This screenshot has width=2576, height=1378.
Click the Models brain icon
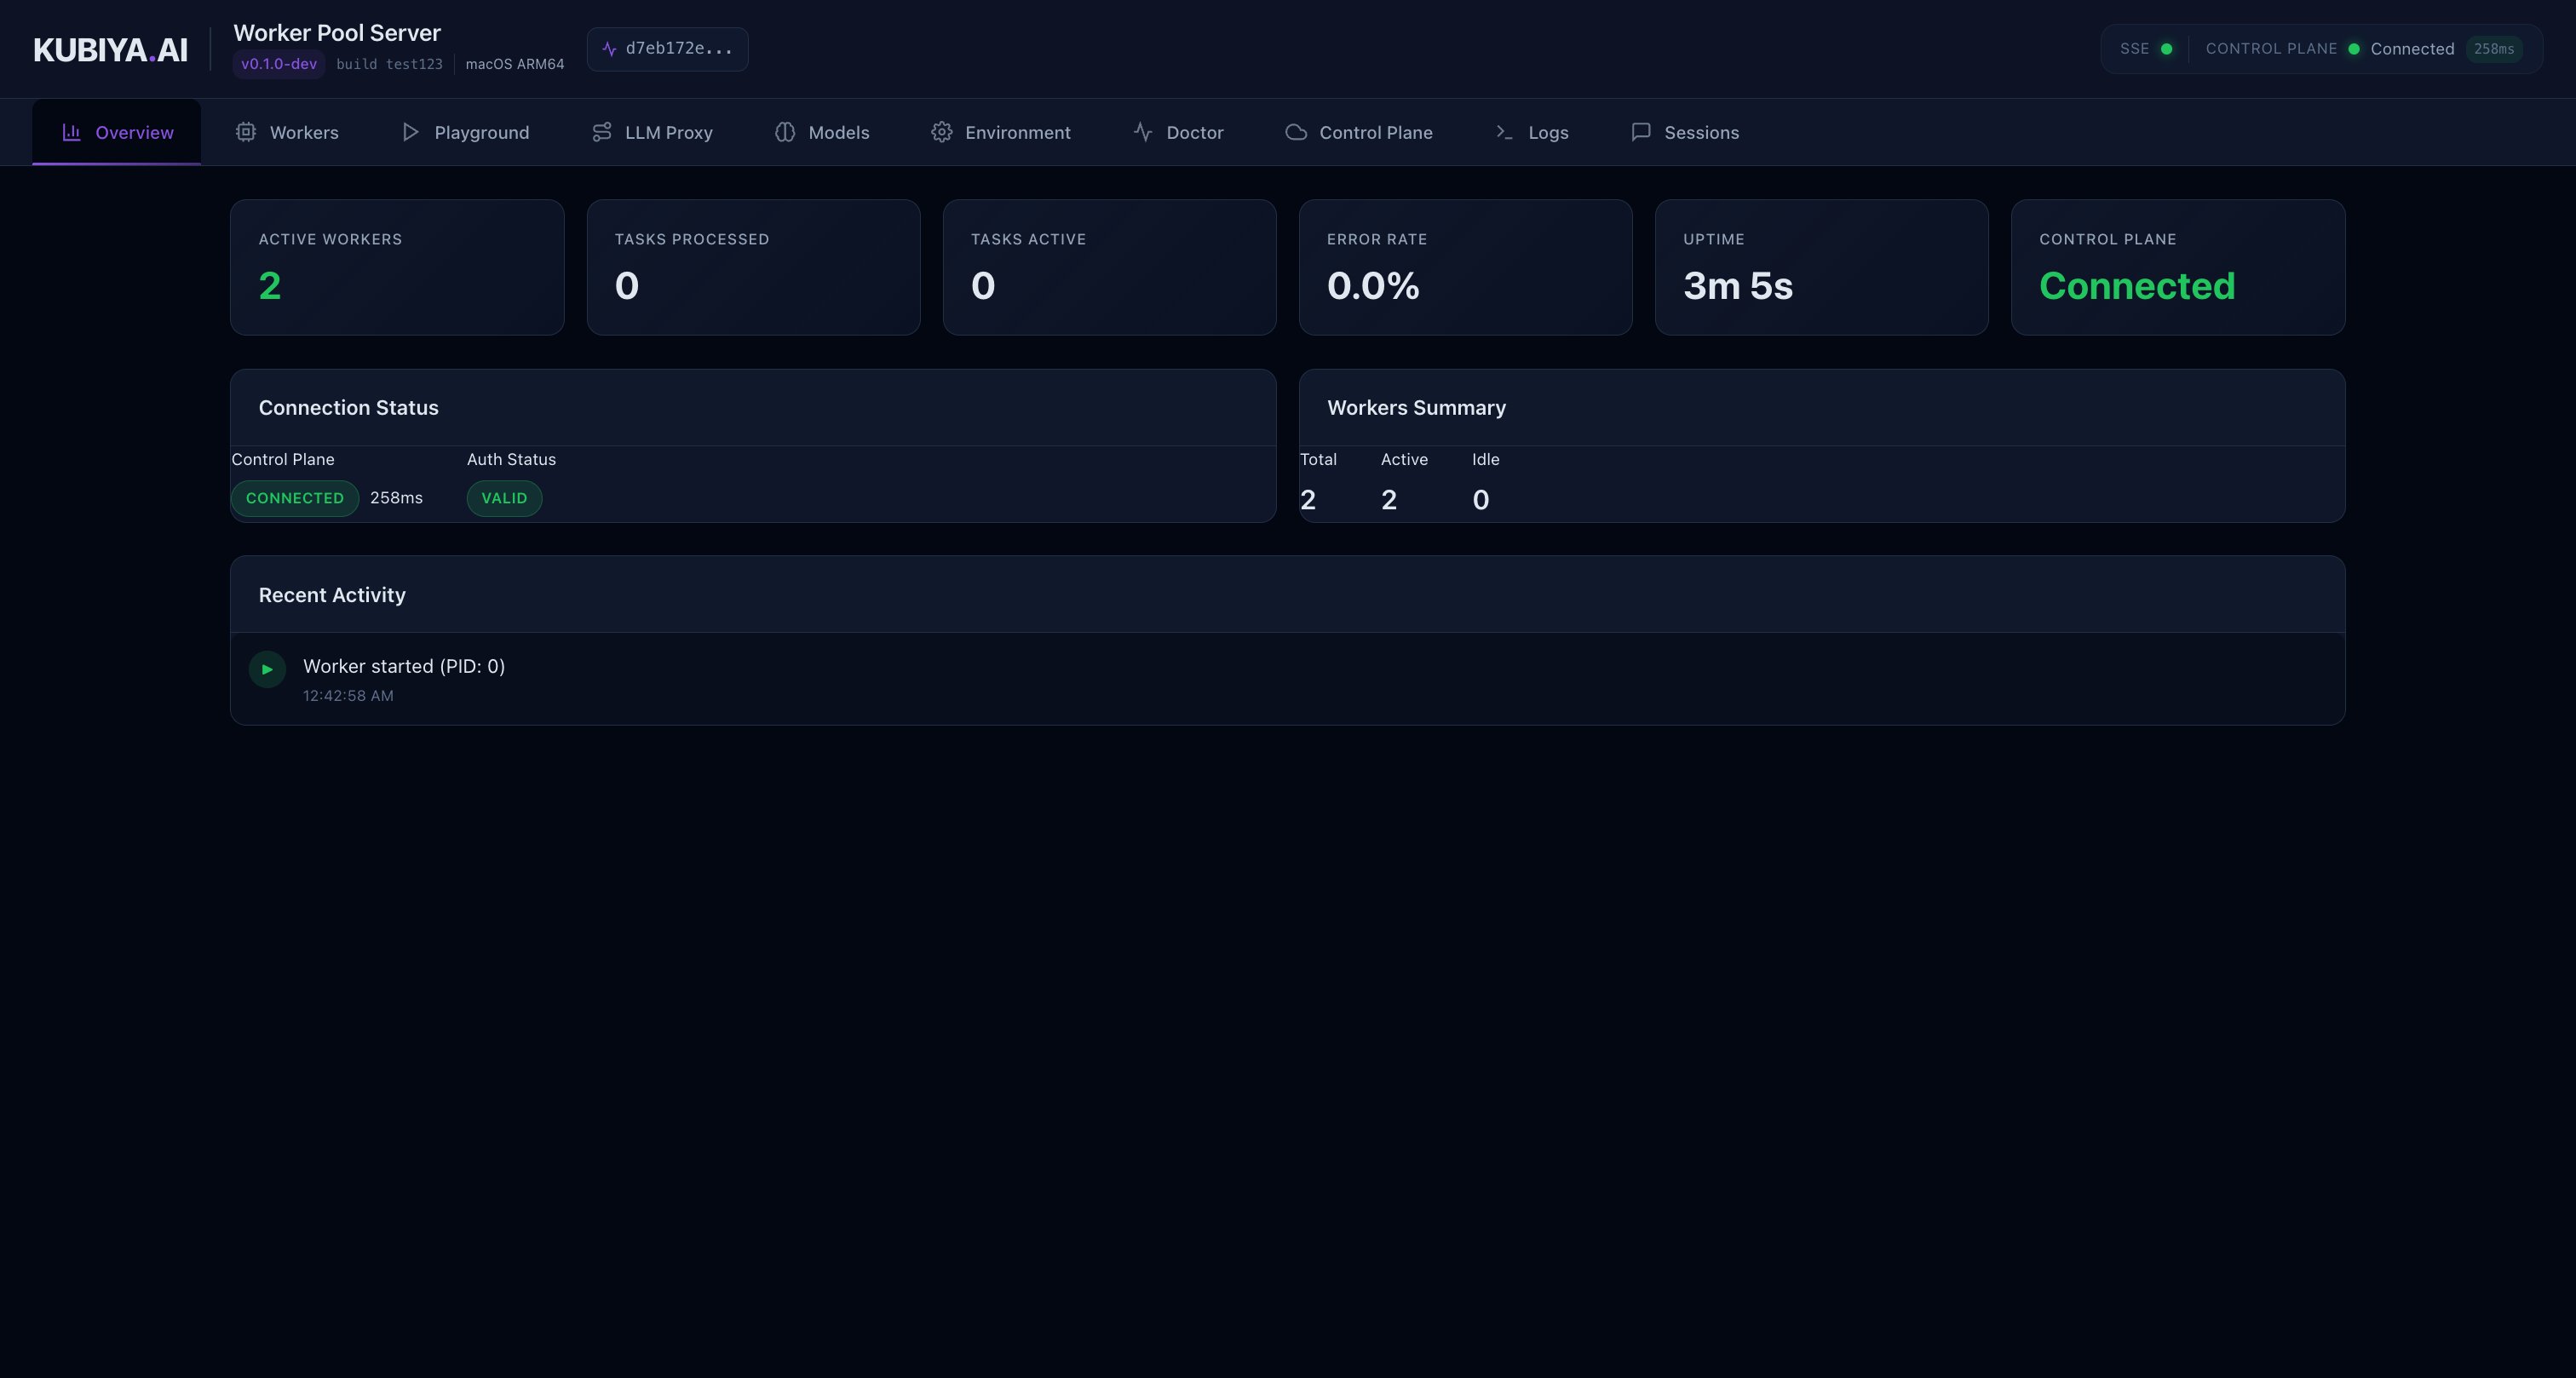click(785, 132)
